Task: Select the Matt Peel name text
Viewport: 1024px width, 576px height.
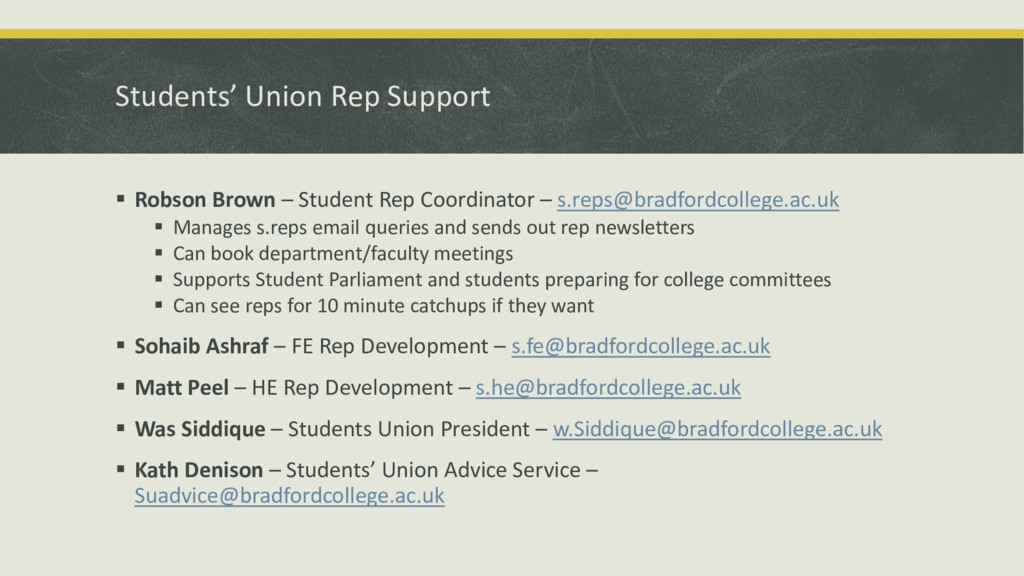Action: tap(182, 388)
